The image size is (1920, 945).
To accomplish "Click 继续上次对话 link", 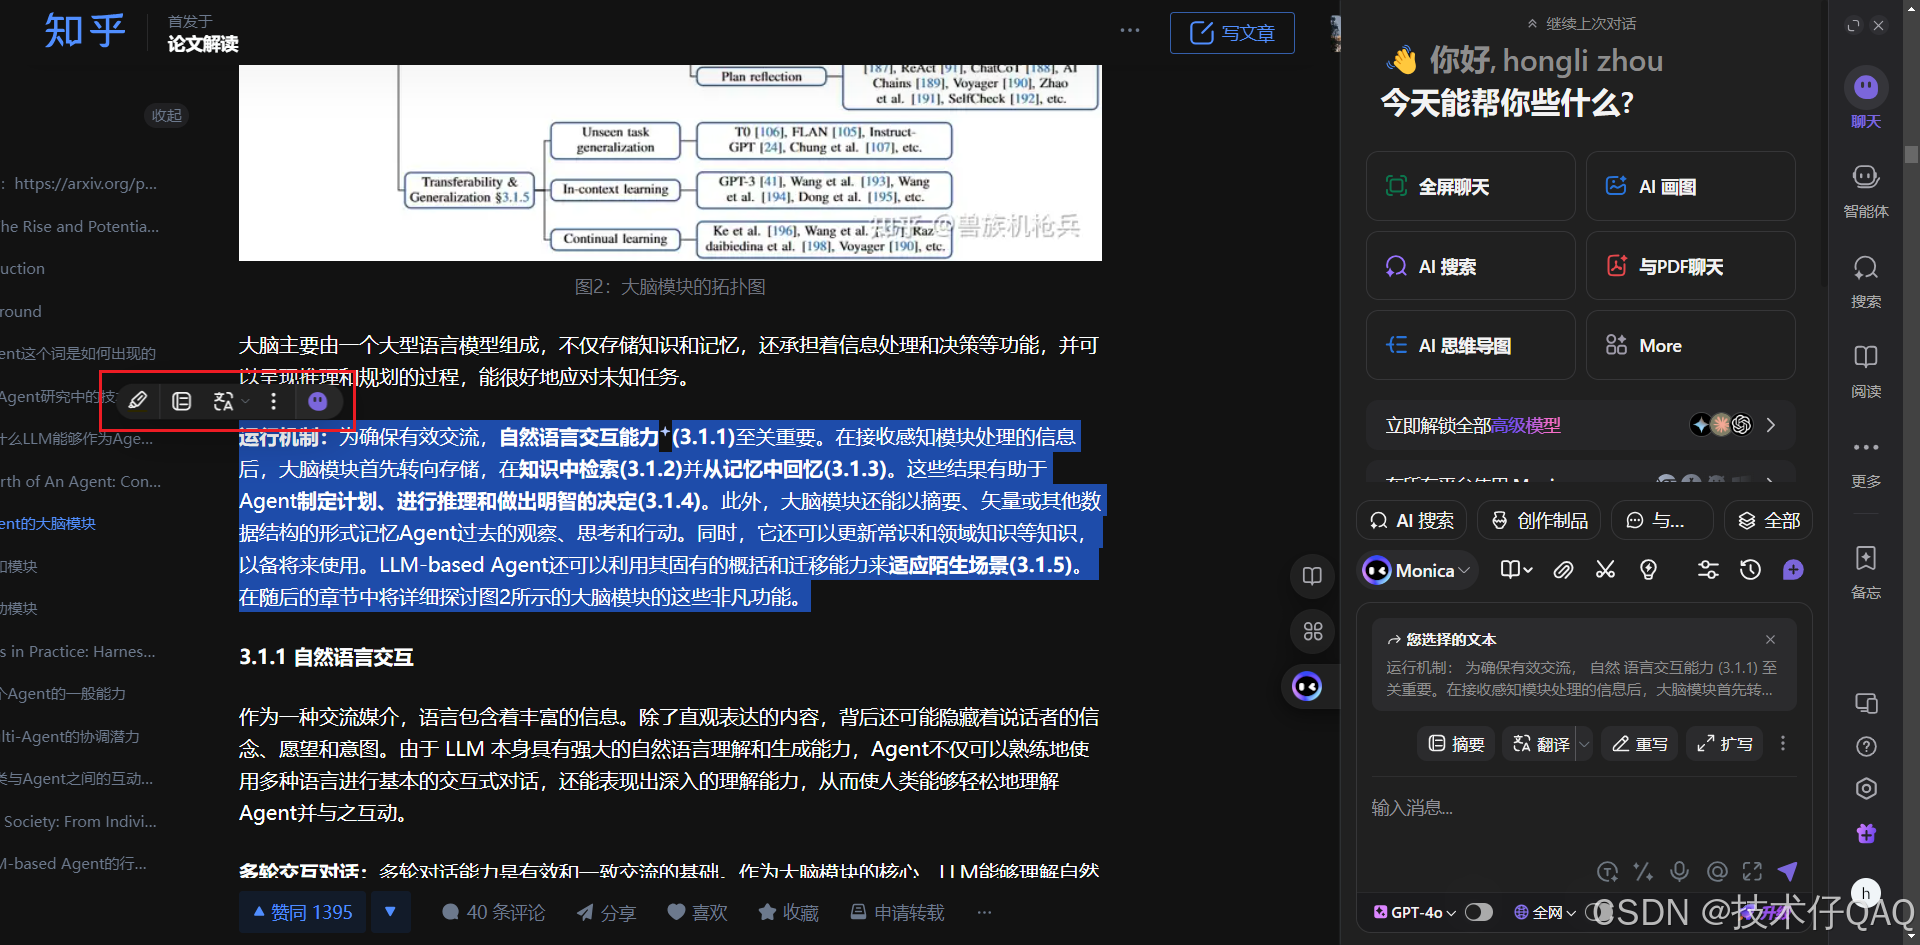I will tap(1581, 23).
